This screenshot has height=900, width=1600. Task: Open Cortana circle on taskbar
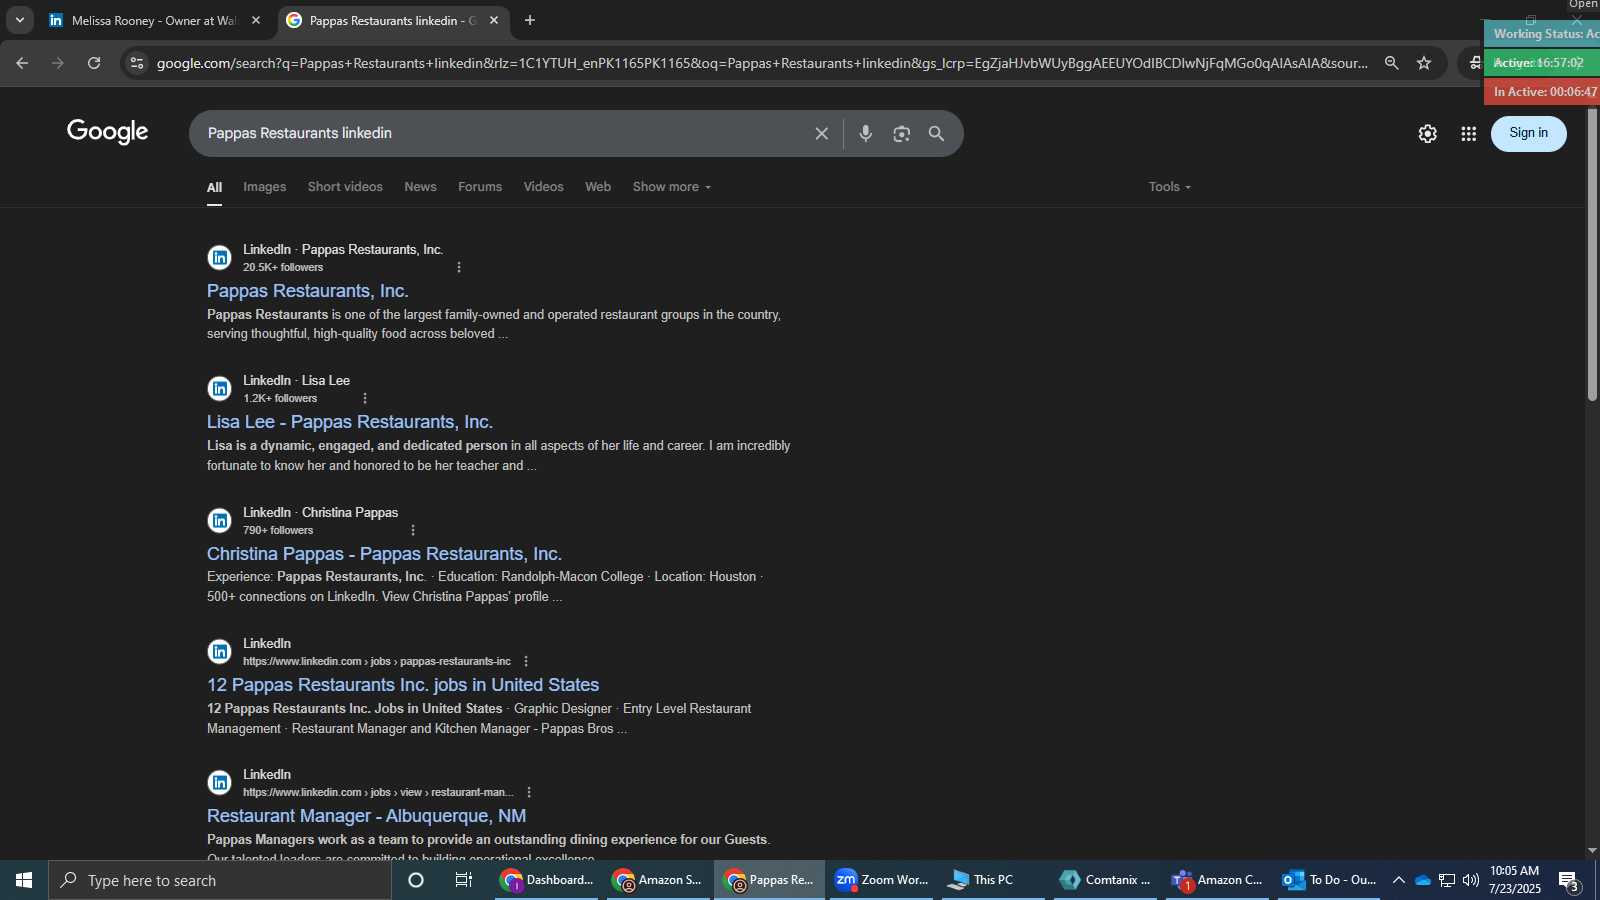click(416, 880)
